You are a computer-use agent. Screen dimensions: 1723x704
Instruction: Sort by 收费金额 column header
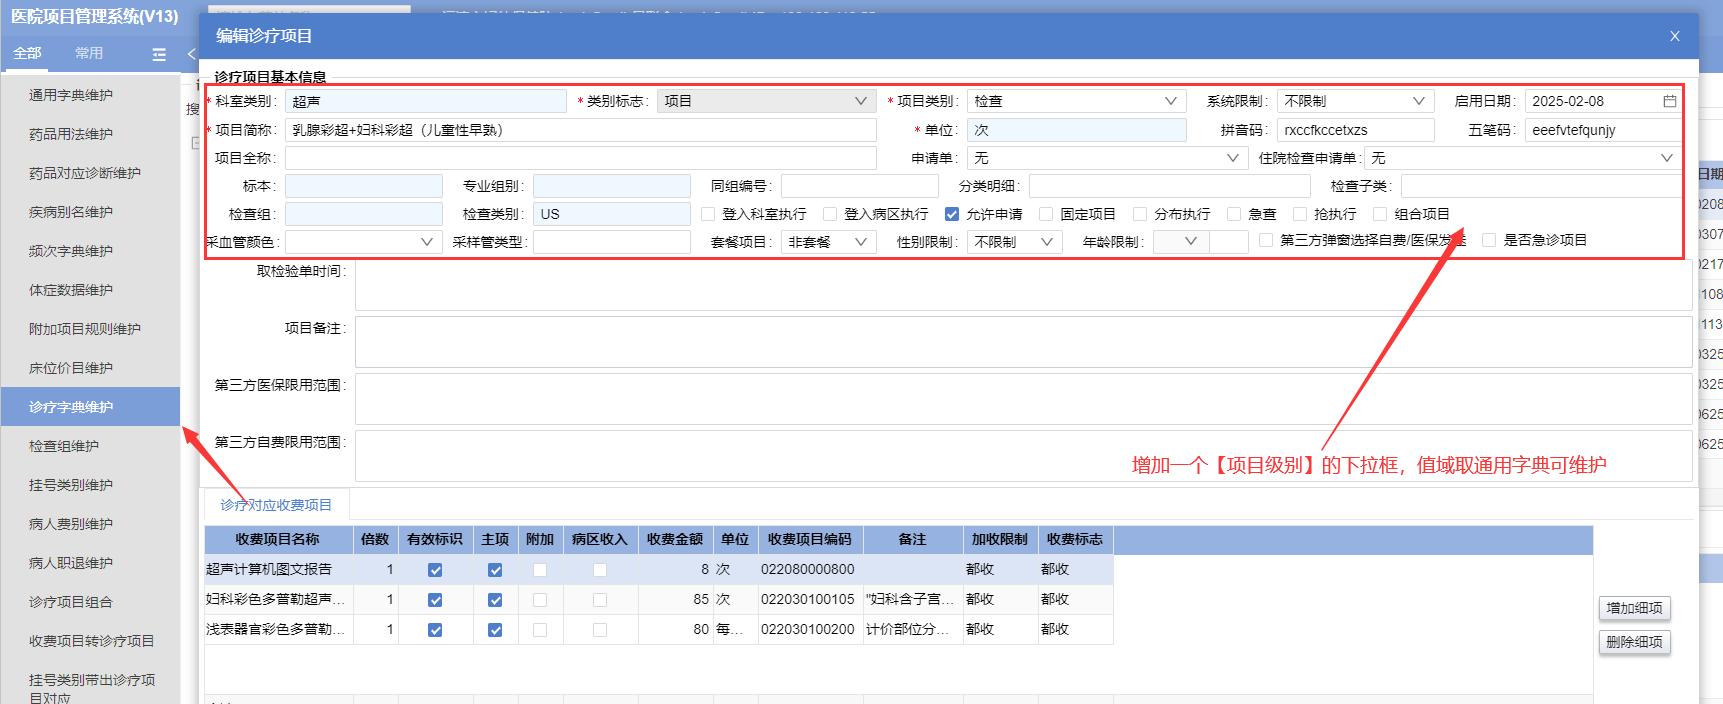point(675,539)
